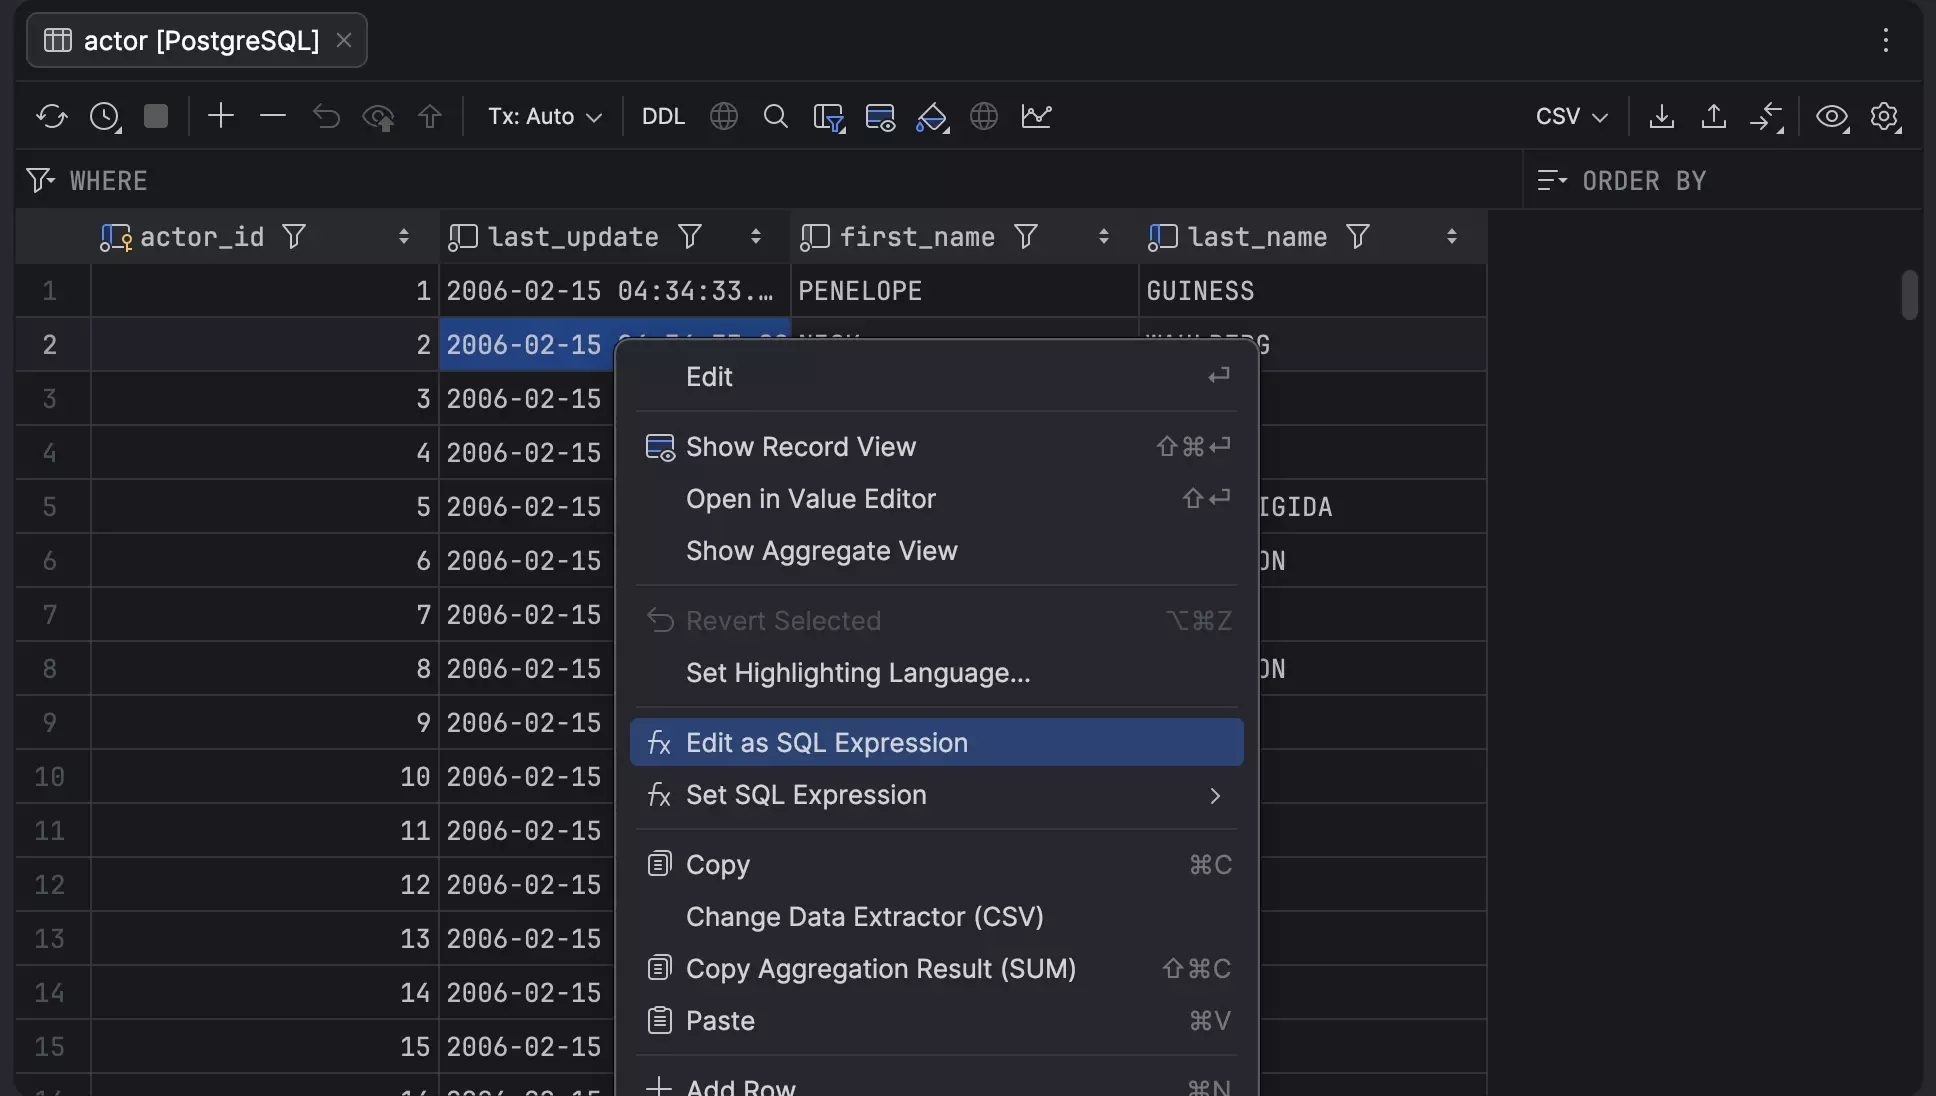Viewport: 1936px width, 1096px height.
Task: Choose Show Aggregate View
Action: [x=937, y=551]
